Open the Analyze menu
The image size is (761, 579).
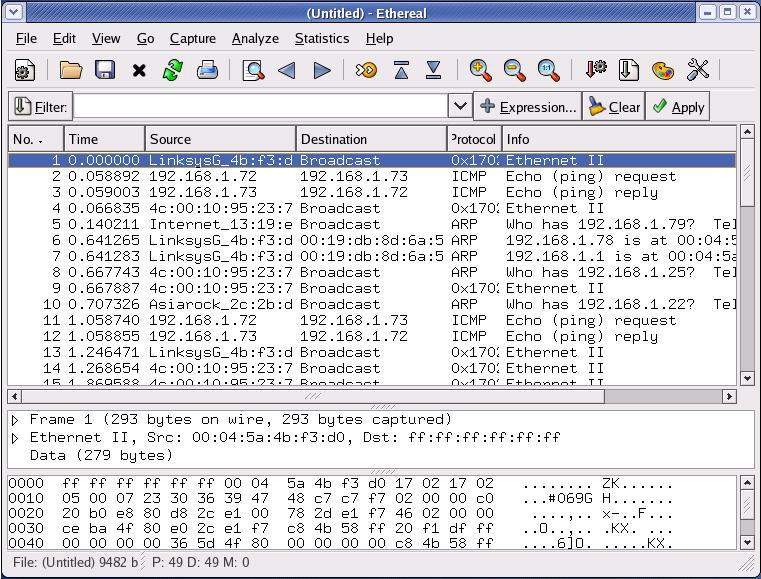pyautogui.click(x=255, y=38)
